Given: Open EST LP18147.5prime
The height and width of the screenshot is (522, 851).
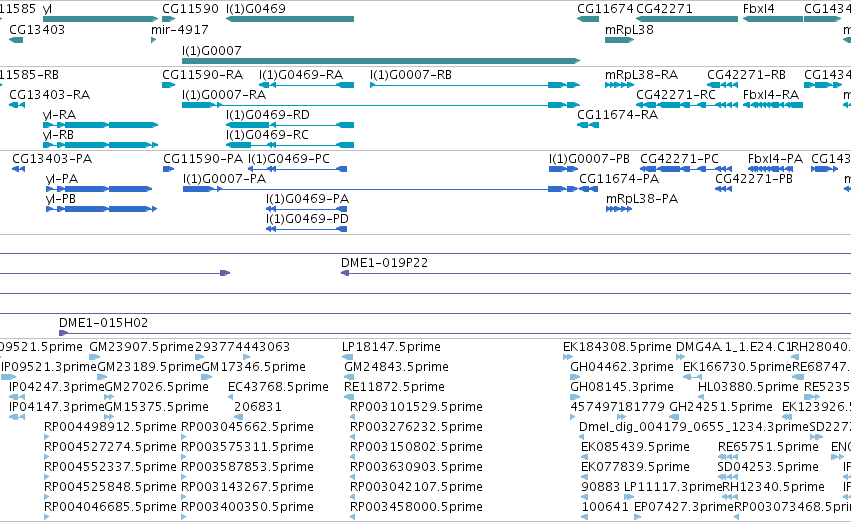Looking at the screenshot, I should pyautogui.click(x=391, y=347).
